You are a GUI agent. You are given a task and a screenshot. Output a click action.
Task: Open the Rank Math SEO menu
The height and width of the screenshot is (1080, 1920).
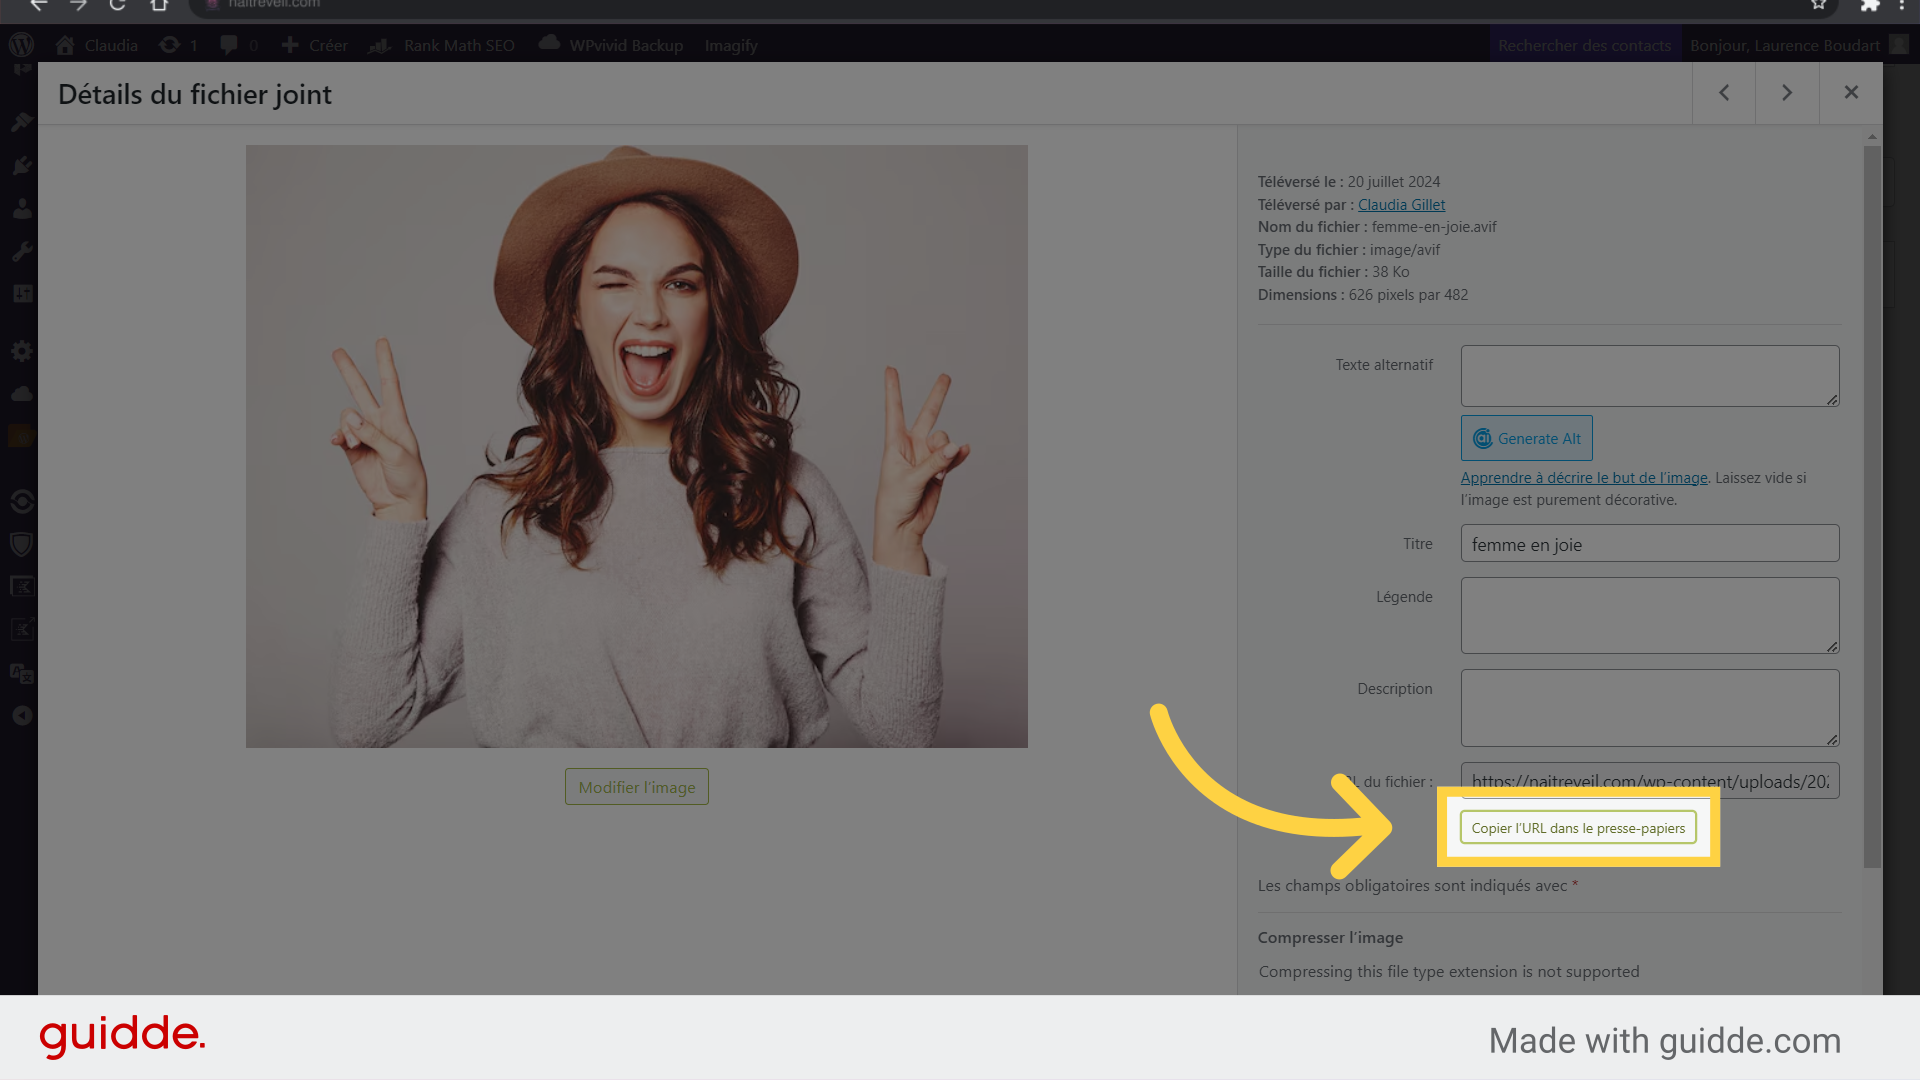tap(442, 45)
